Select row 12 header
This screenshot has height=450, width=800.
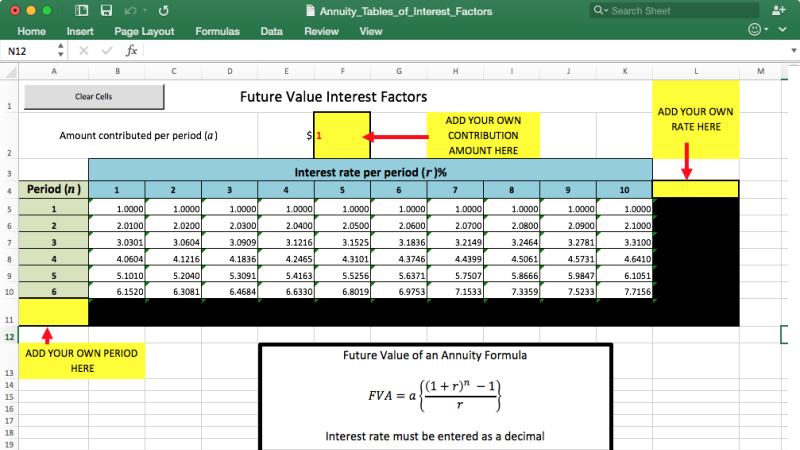click(9, 337)
